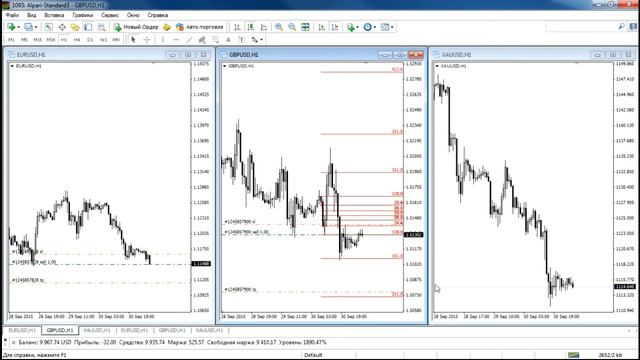Open the Окно menu
This screenshot has height=360, width=640.
click(133, 15)
